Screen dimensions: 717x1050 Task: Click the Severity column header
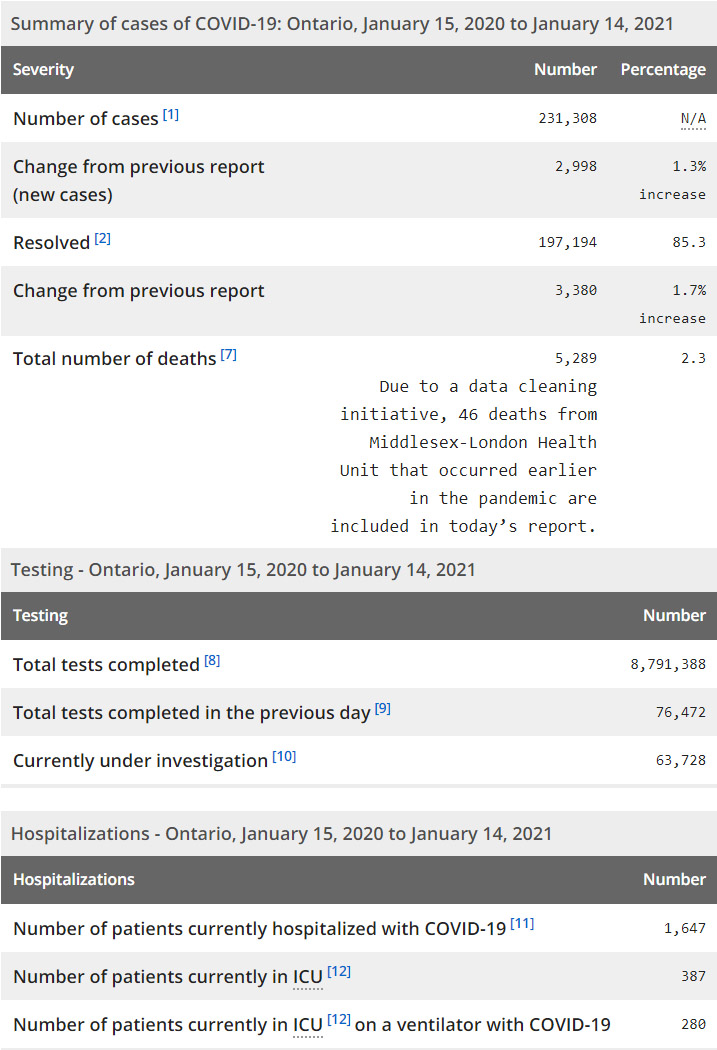click(x=43, y=70)
